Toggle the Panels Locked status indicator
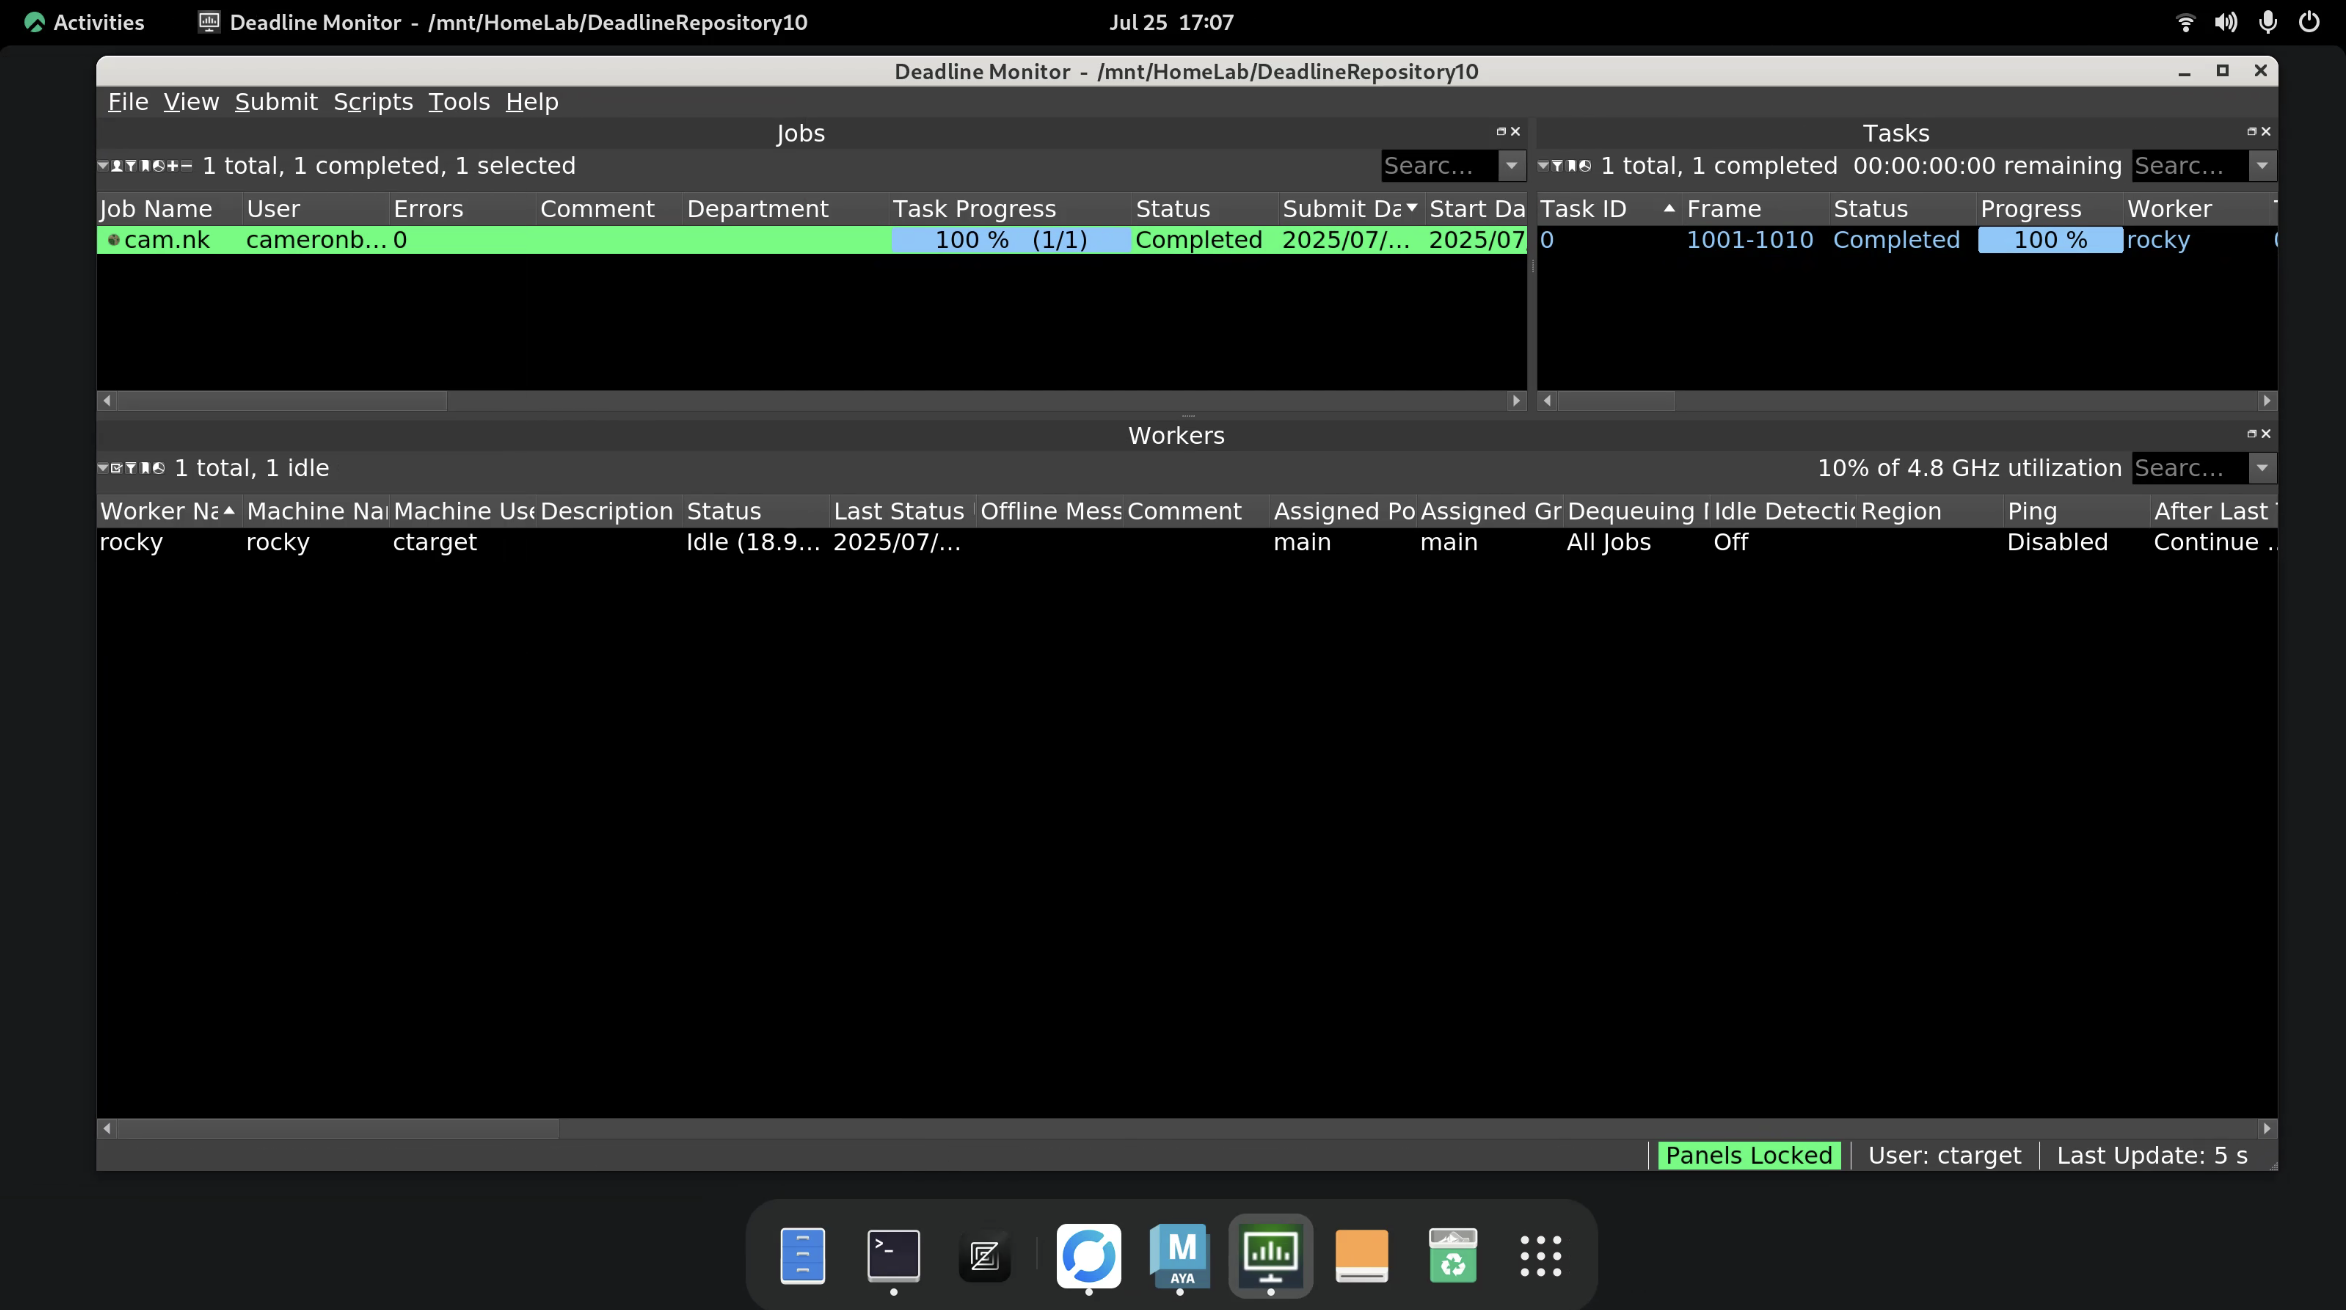Screen dimensions: 2346x1310 (x=1748, y=1156)
